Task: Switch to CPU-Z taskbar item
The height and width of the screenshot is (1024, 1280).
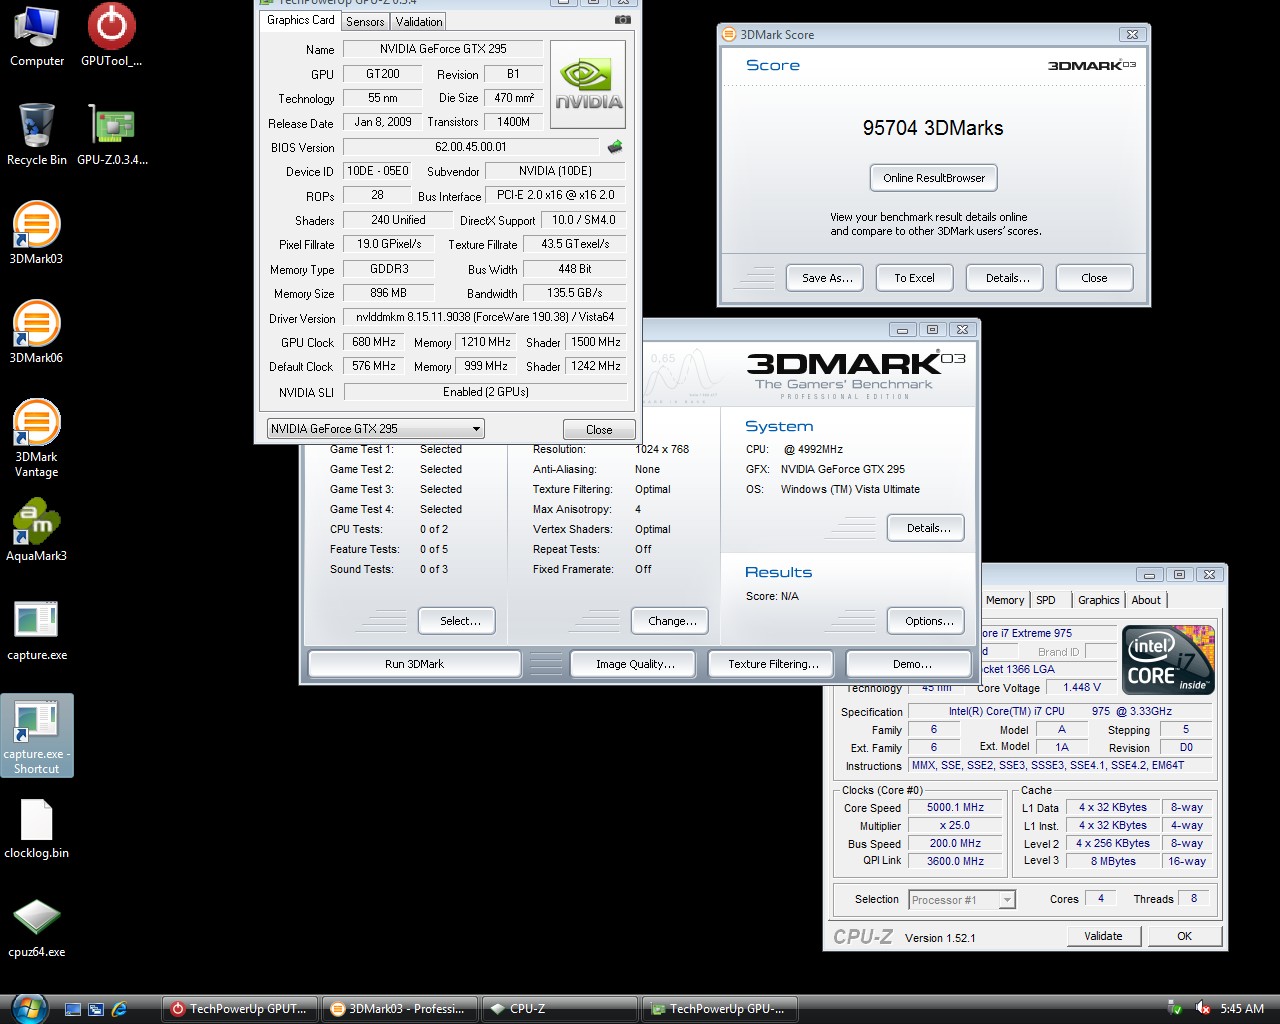Action: (559, 1009)
